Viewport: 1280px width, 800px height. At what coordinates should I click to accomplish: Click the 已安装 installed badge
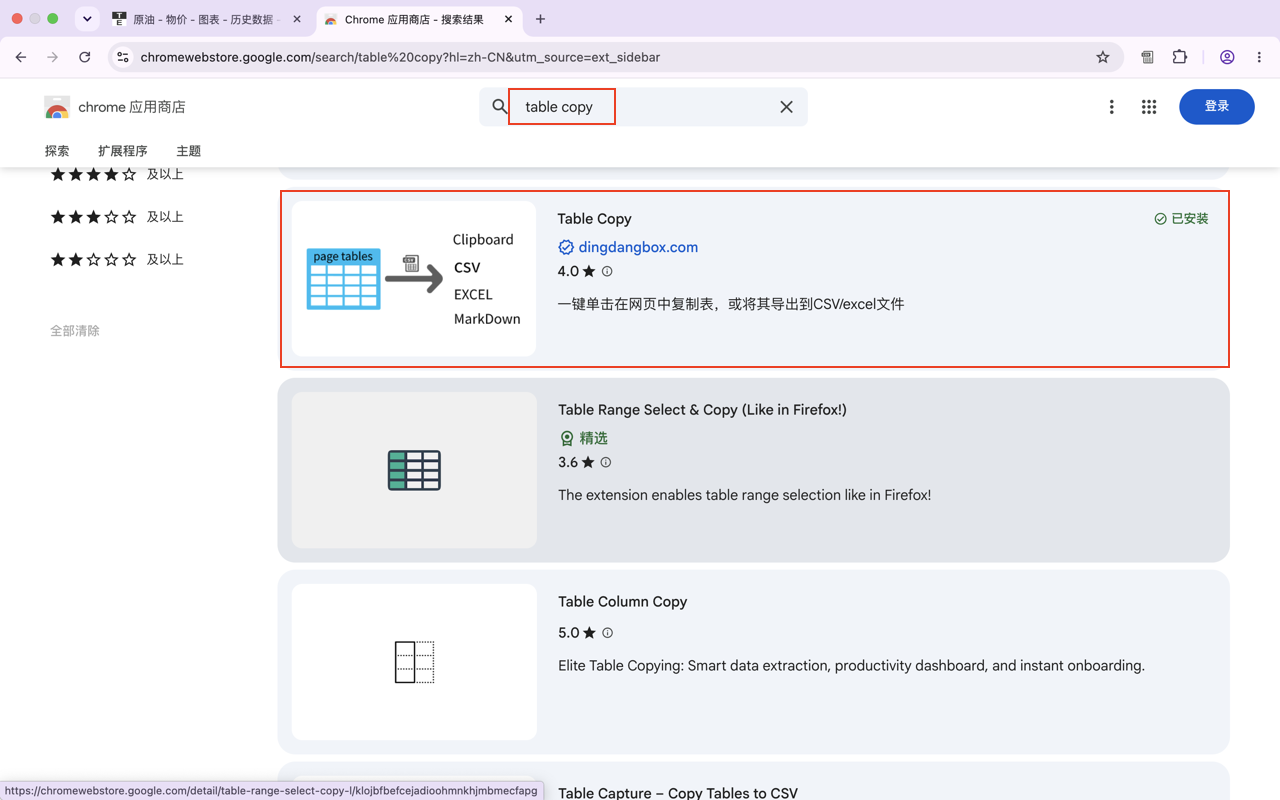click(1181, 218)
